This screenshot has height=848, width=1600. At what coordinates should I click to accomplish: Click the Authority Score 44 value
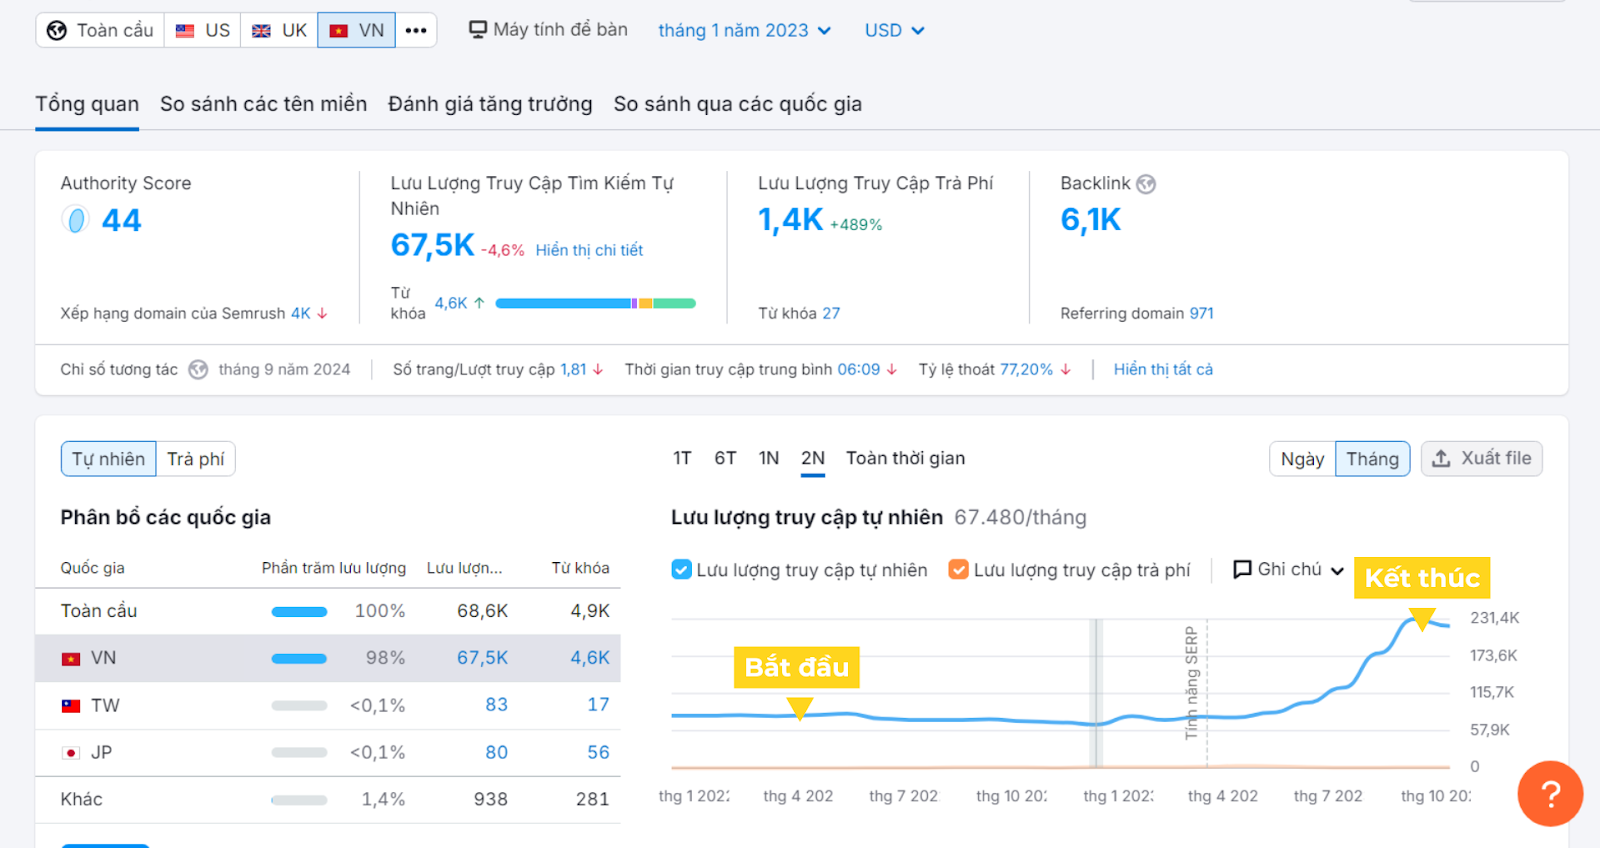(x=121, y=220)
